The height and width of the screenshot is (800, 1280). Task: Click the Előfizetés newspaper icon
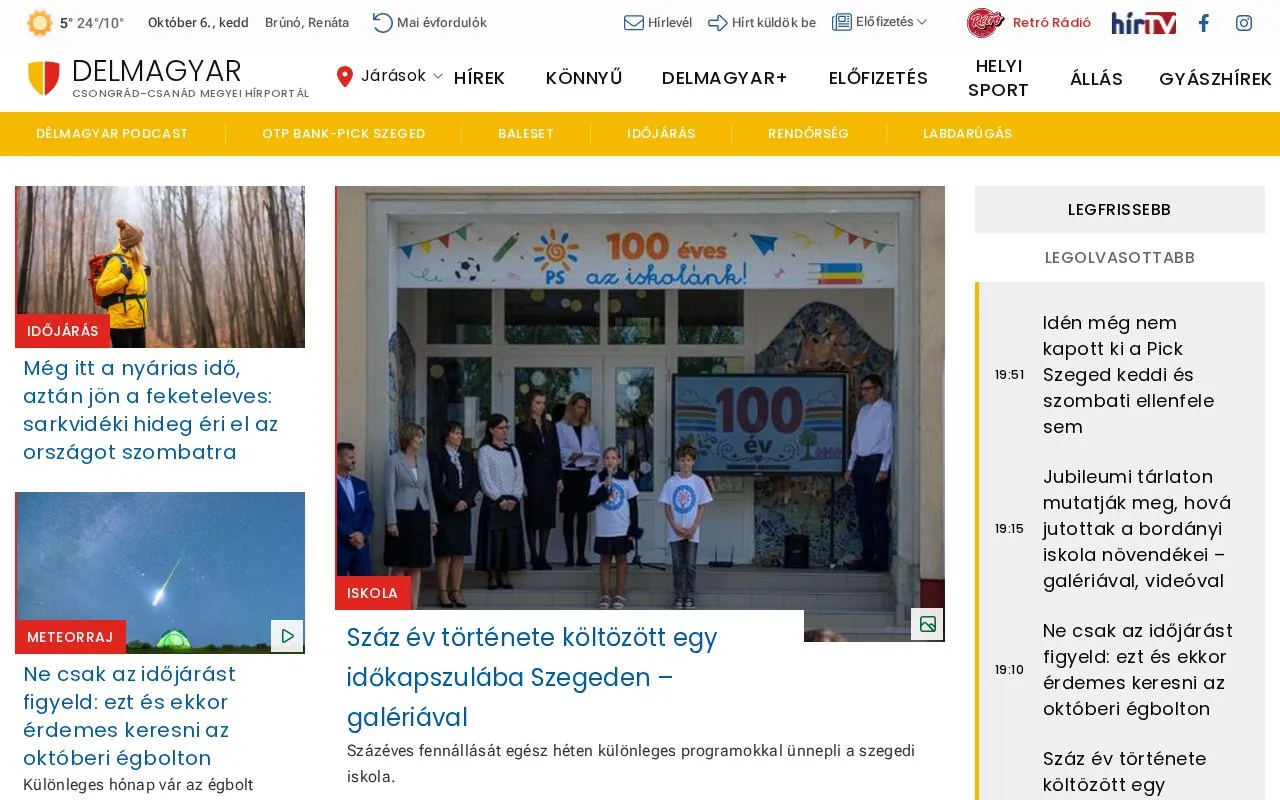tap(842, 22)
